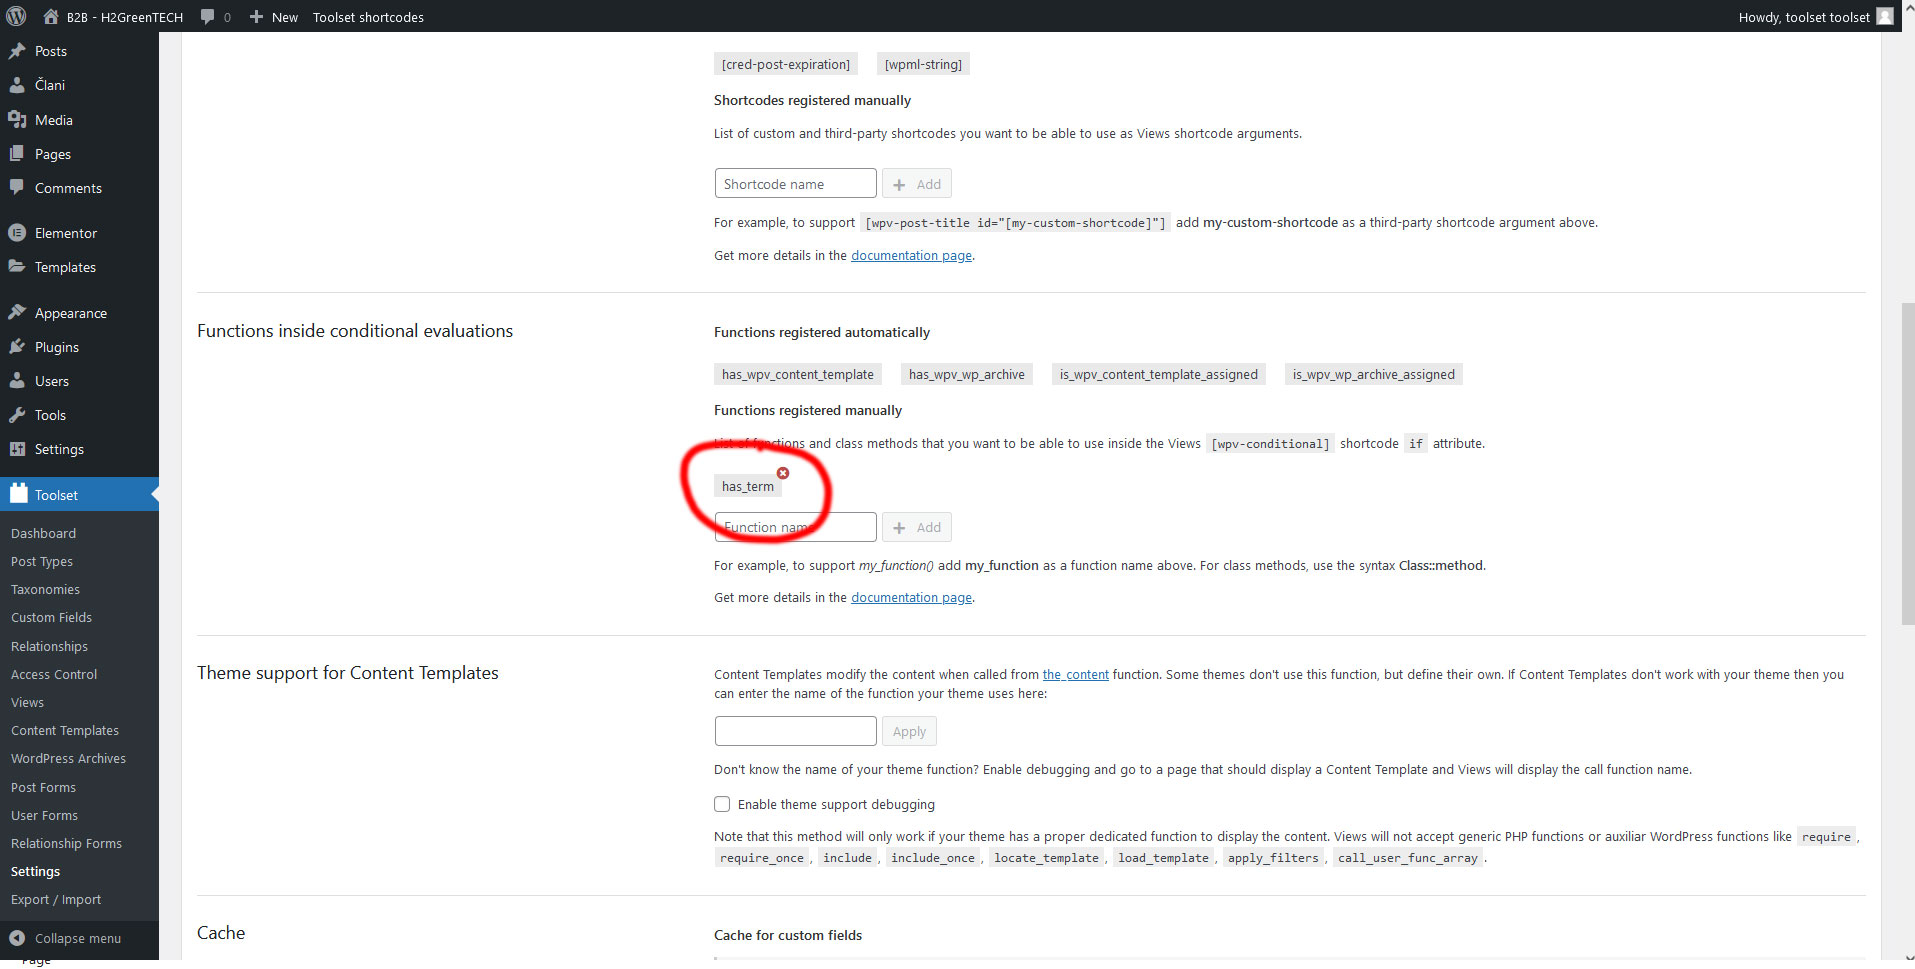Screen dimensions: 1915x969
Task: Click the Apply button for theme function
Action: (x=909, y=731)
